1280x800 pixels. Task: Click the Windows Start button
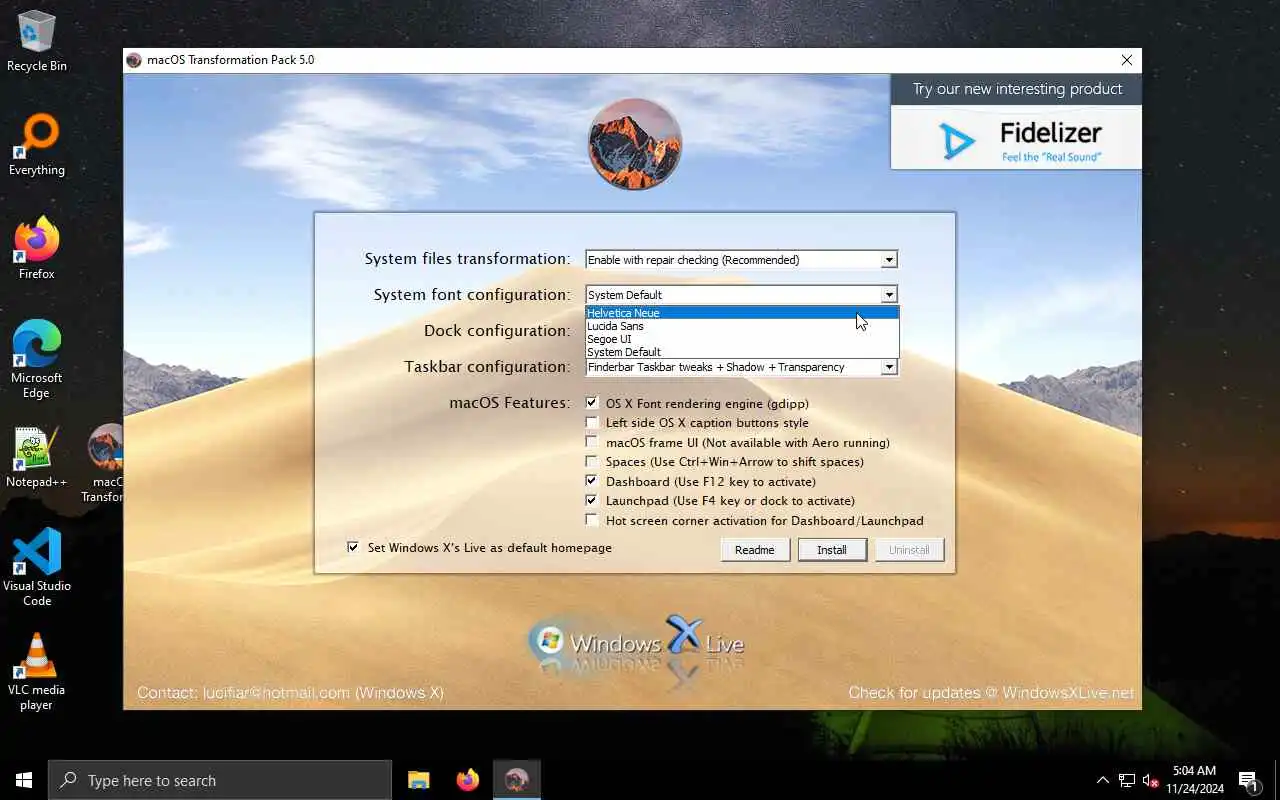[24, 780]
